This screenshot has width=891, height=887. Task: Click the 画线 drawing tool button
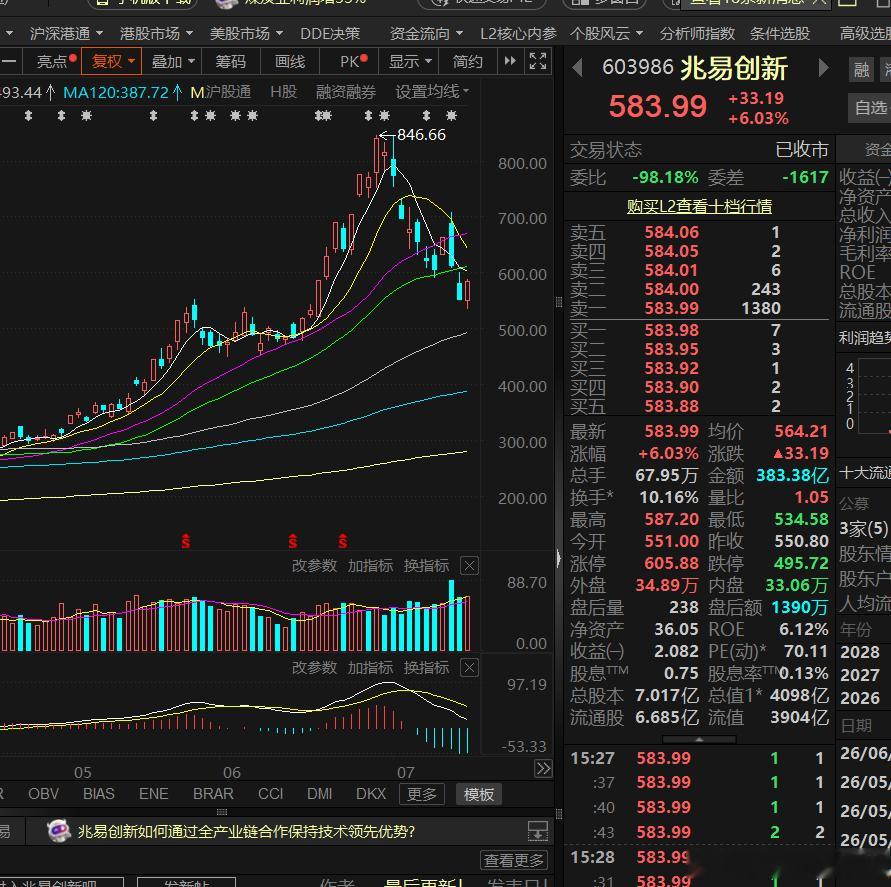pyautogui.click(x=290, y=61)
